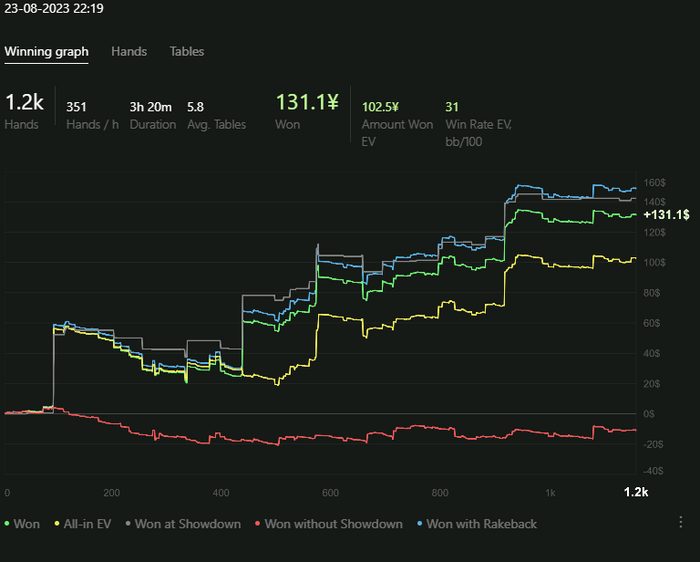Hide the Won at Showdown series label

click(188, 524)
